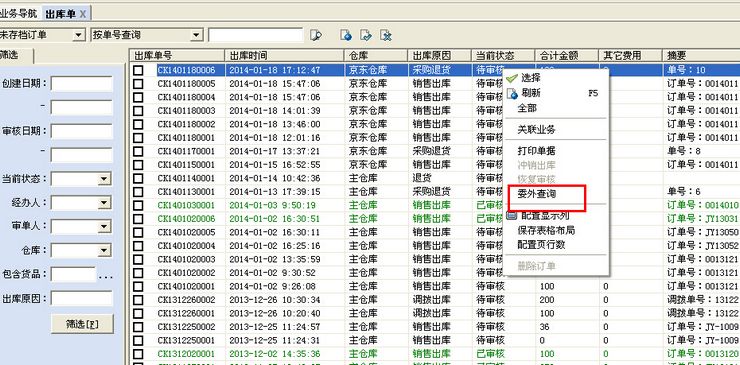Click the approve document checkmark icon in toolbar
The width and height of the screenshot is (740, 365).
pos(366,35)
